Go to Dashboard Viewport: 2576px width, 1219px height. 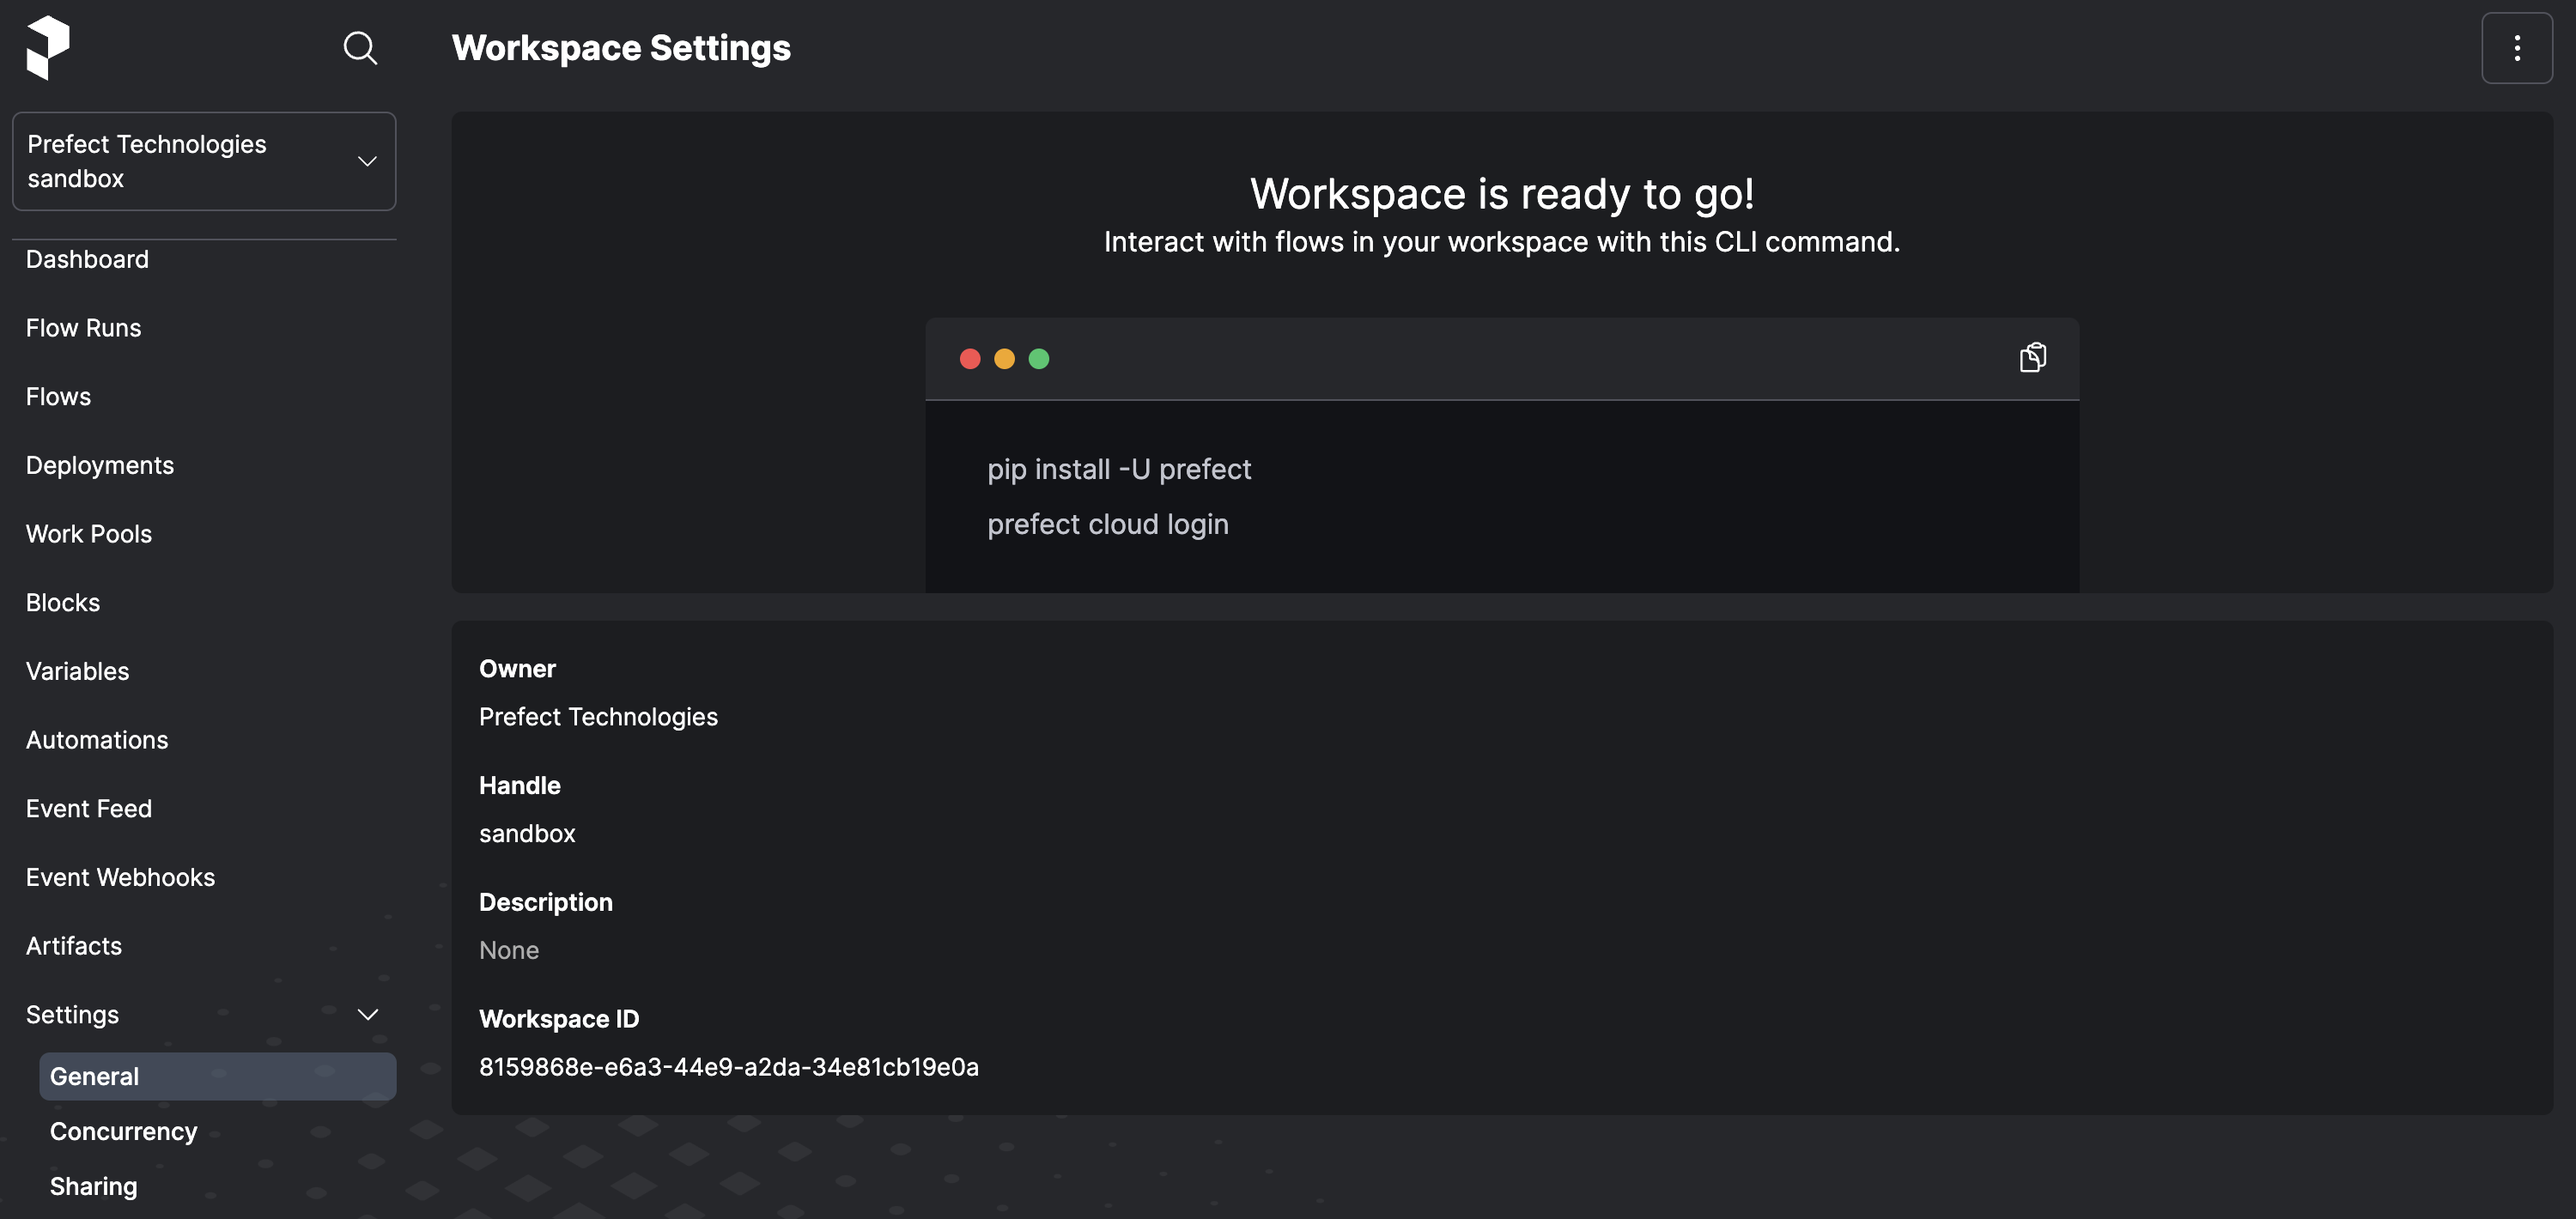(x=87, y=259)
